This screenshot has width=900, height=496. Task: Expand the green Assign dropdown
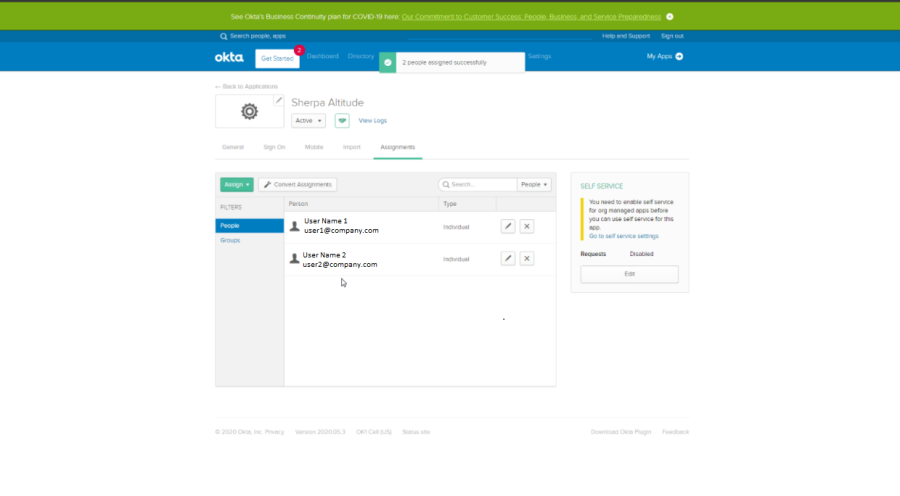point(236,185)
